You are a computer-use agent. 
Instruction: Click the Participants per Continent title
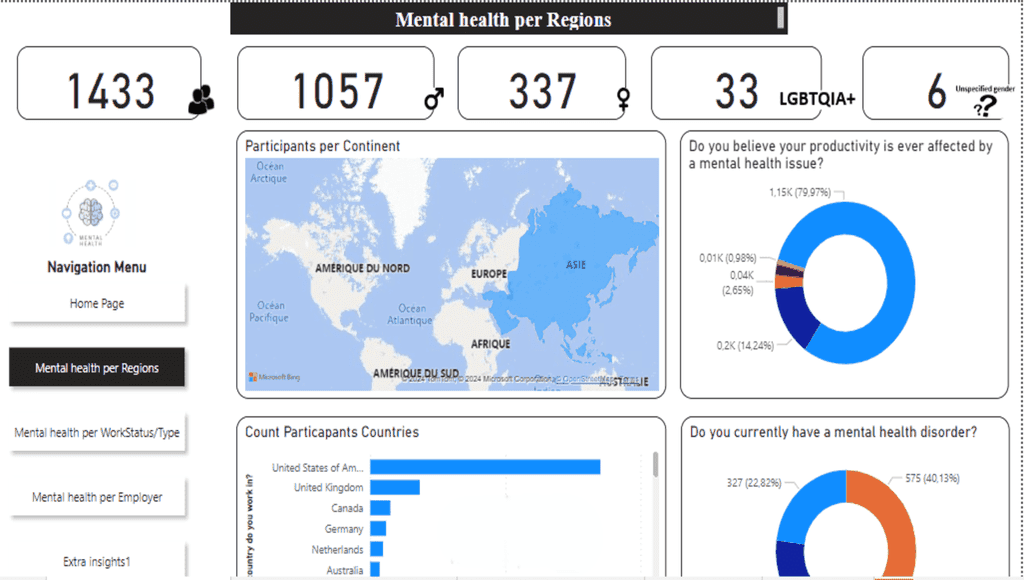coord(323,146)
